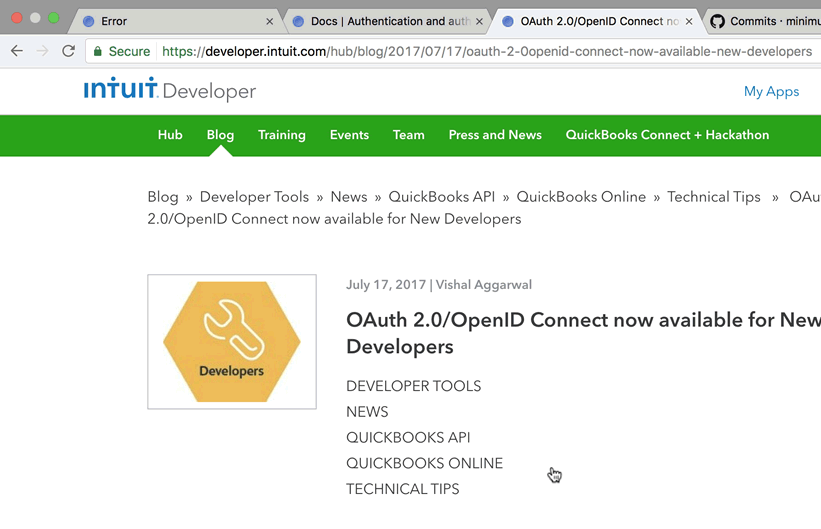Close the Docs Authentication tab
The width and height of the screenshot is (821, 529).
479,21
